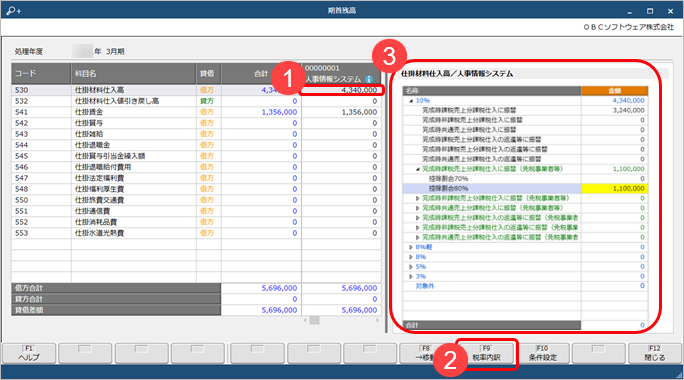Select the 仕掛賃金 account name
The width and height of the screenshot is (684, 380).
coord(89,112)
